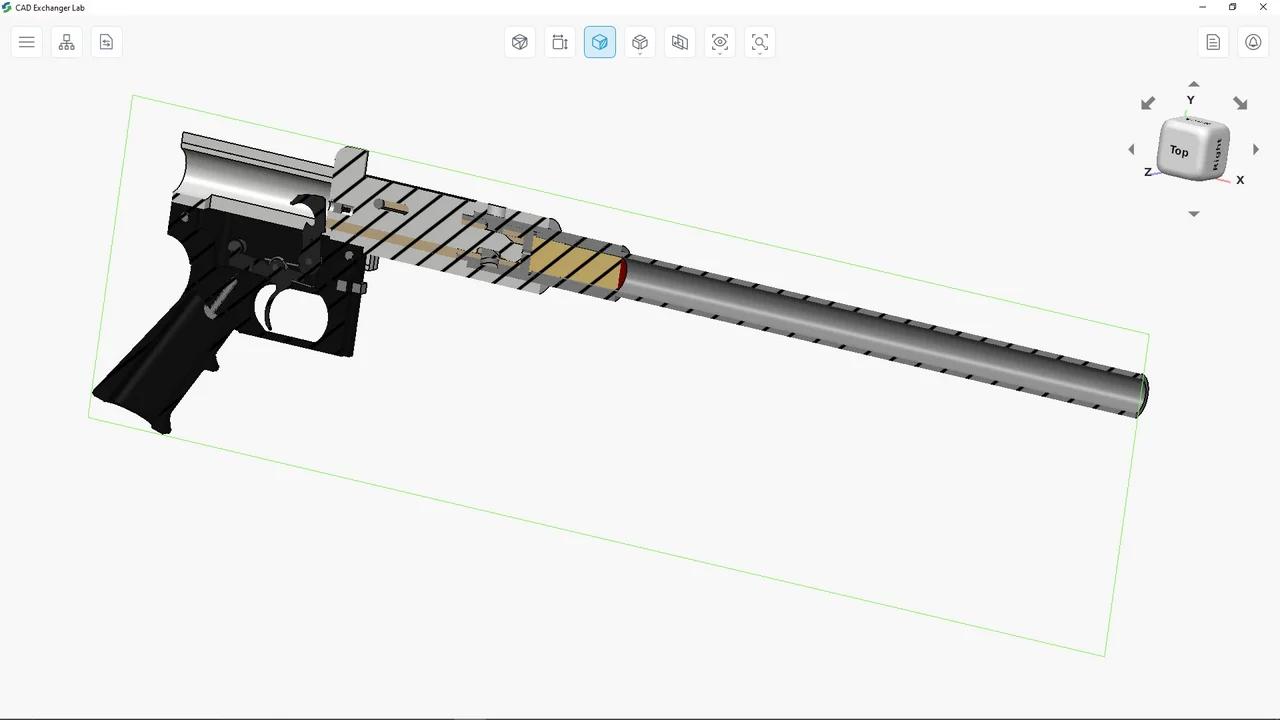Viewport: 1280px width, 720px height.
Task: Click the Y axis label near view cube
Action: click(1190, 100)
